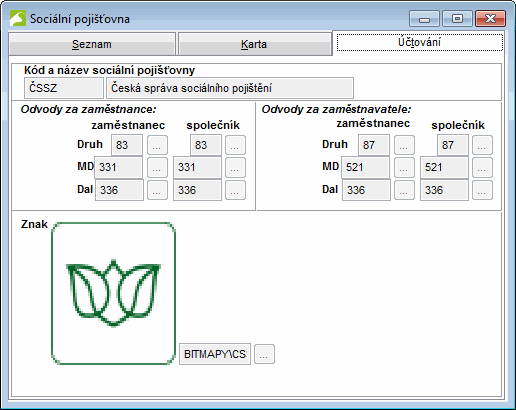Screen dimensions: 516x410
Task: Open lookup for employee deductions společník Dal
Action: 235,190
